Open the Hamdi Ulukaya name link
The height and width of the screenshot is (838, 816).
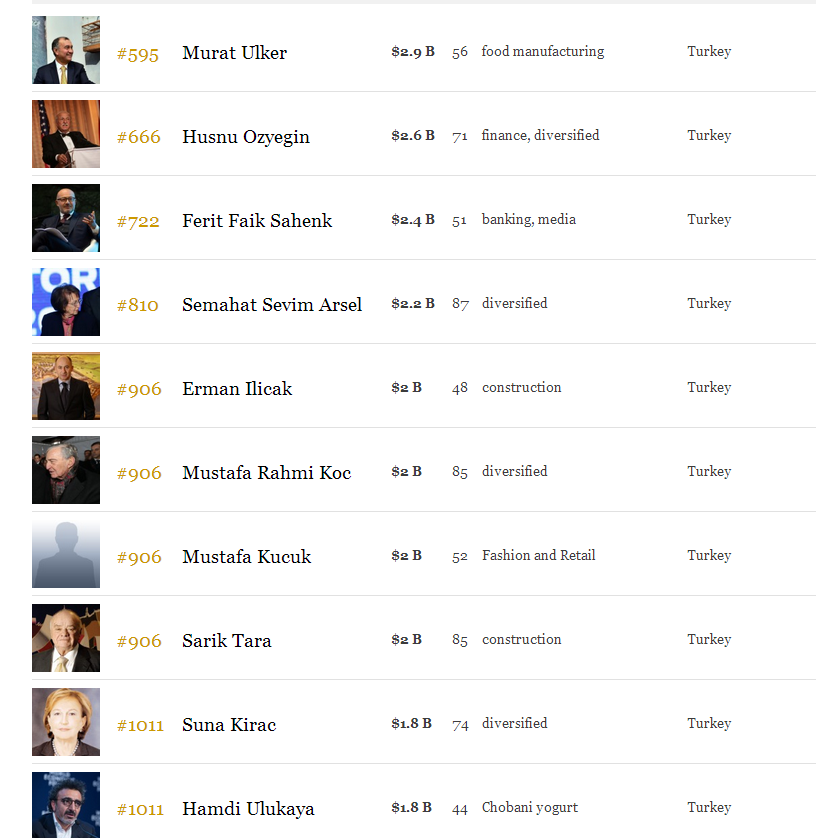tap(248, 809)
